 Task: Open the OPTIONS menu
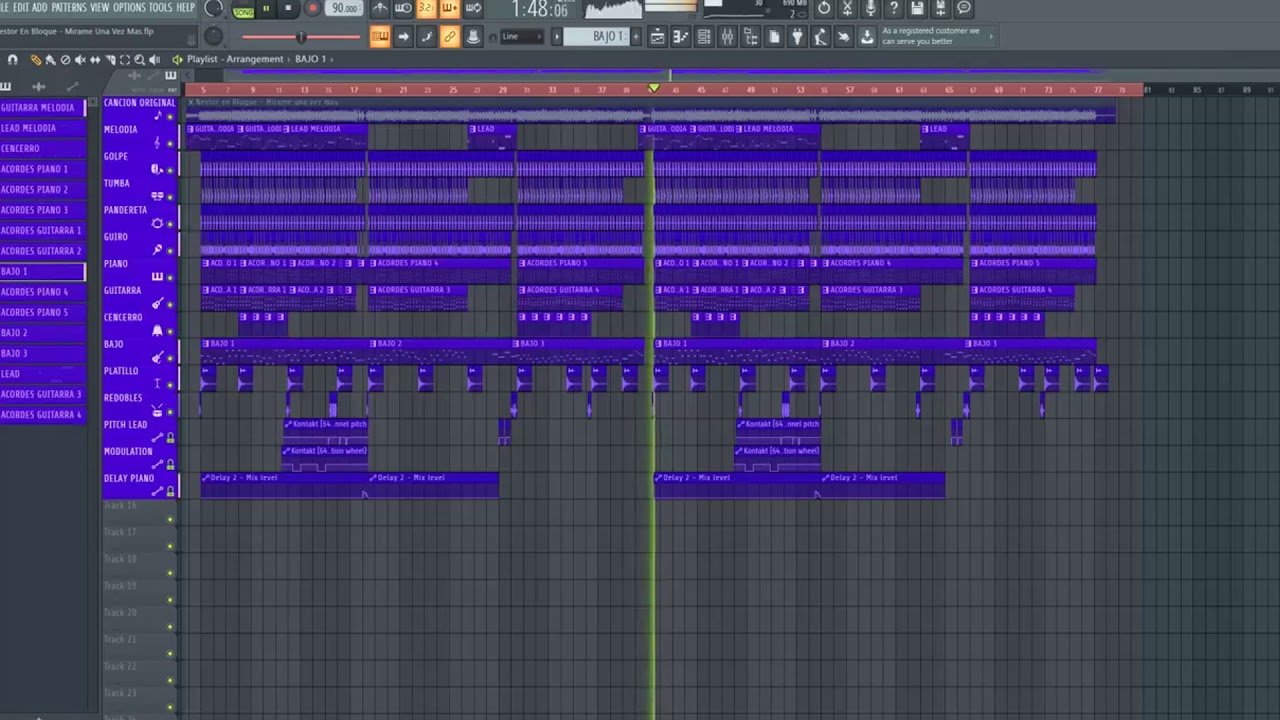point(129,7)
